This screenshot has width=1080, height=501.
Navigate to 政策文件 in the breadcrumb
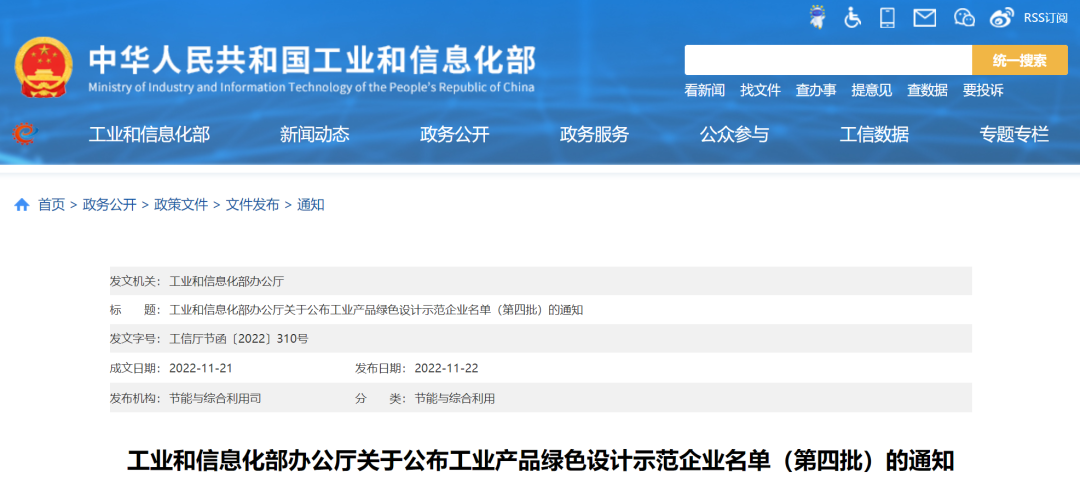pos(181,205)
